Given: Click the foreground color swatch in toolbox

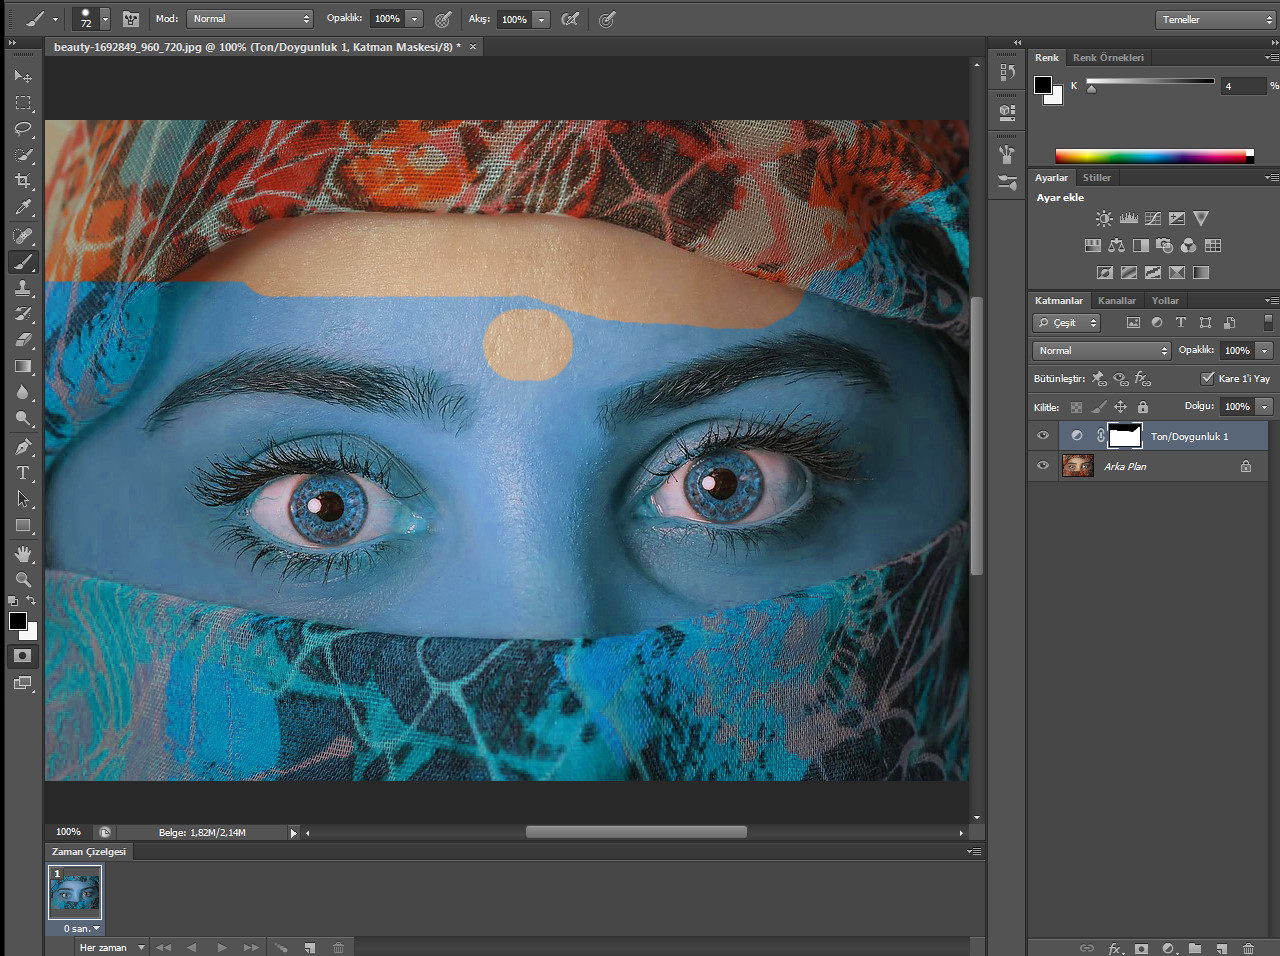Looking at the screenshot, I should [17, 621].
